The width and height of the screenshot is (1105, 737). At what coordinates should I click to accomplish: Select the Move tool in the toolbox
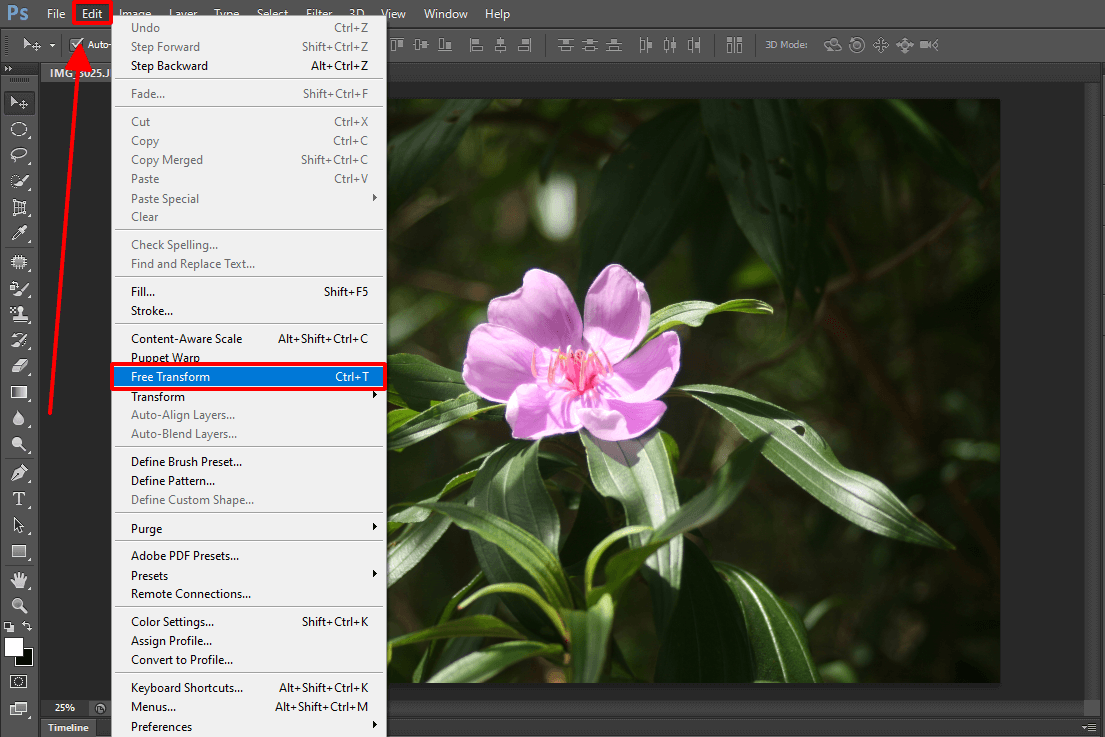pyautogui.click(x=19, y=103)
